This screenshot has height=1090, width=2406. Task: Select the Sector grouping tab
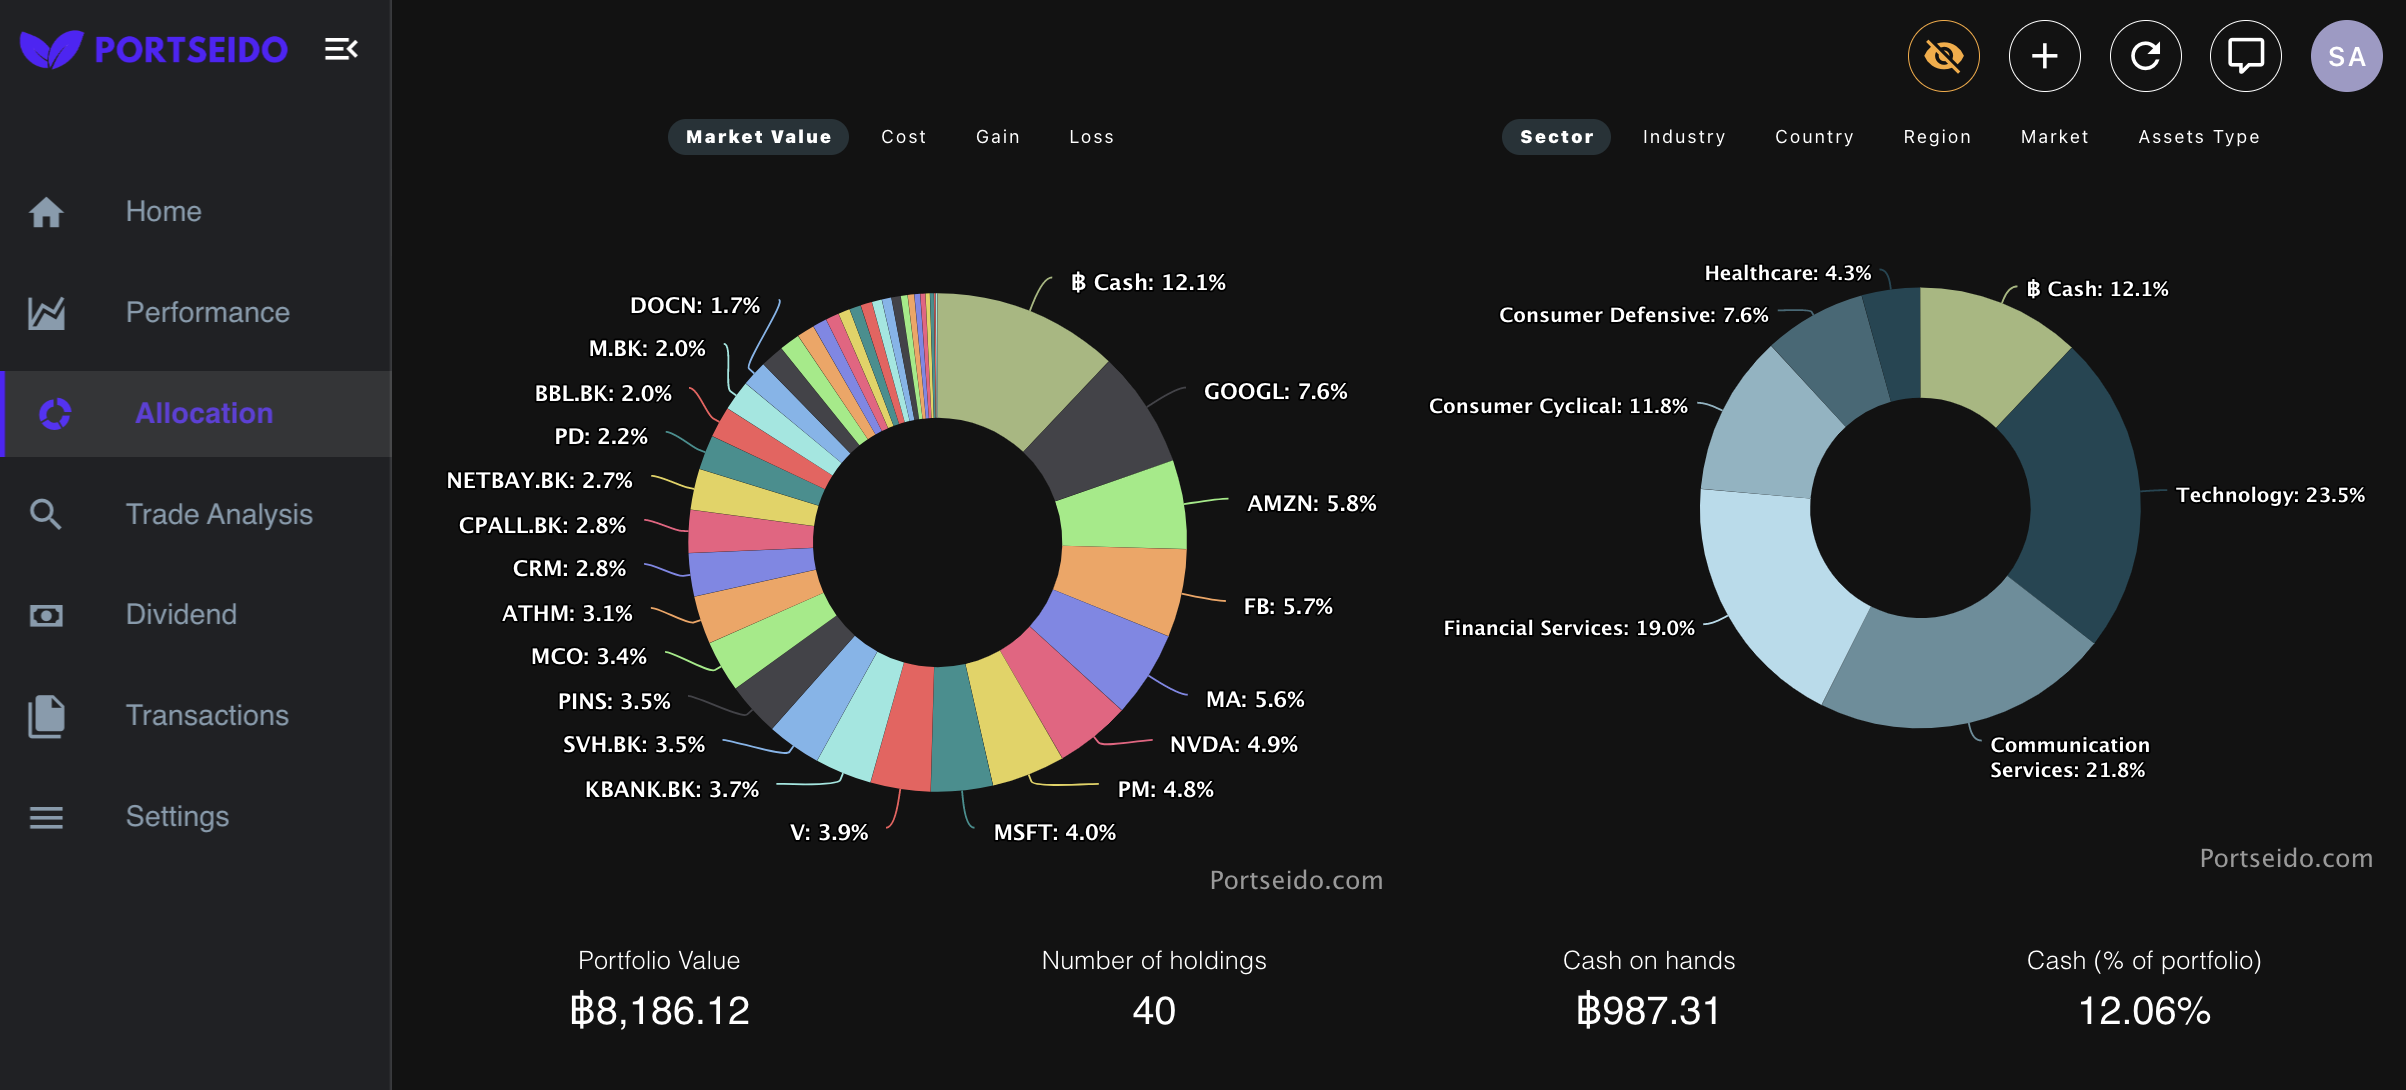(x=1556, y=137)
